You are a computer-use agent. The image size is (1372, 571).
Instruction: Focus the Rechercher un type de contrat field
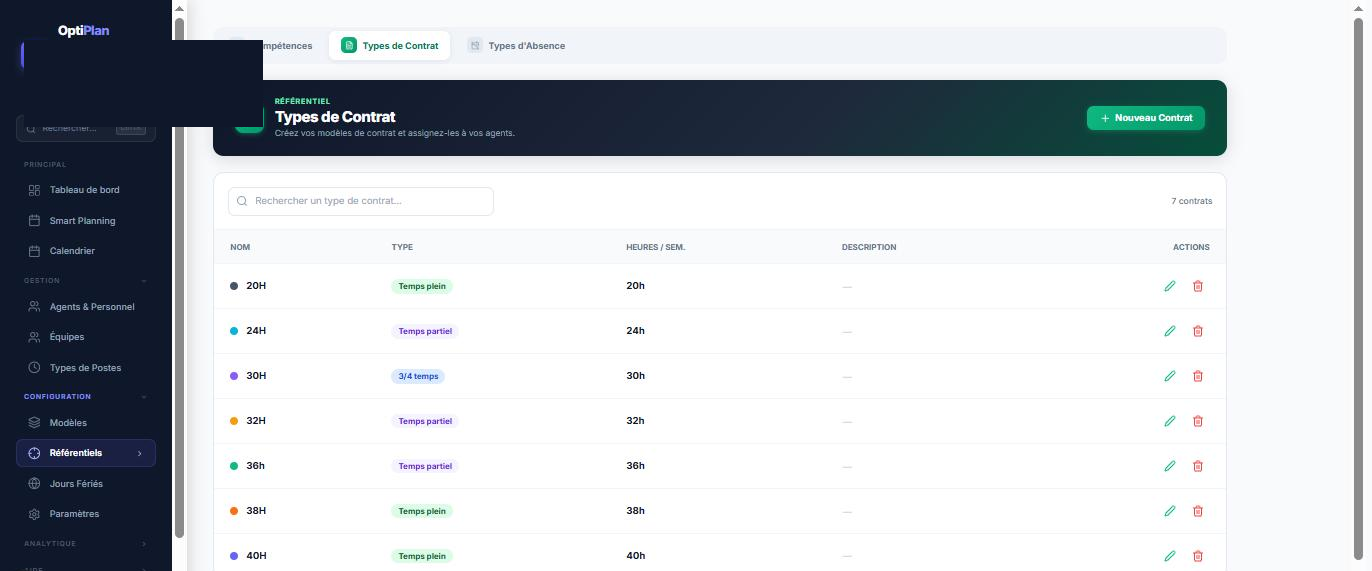click(361, 201)
